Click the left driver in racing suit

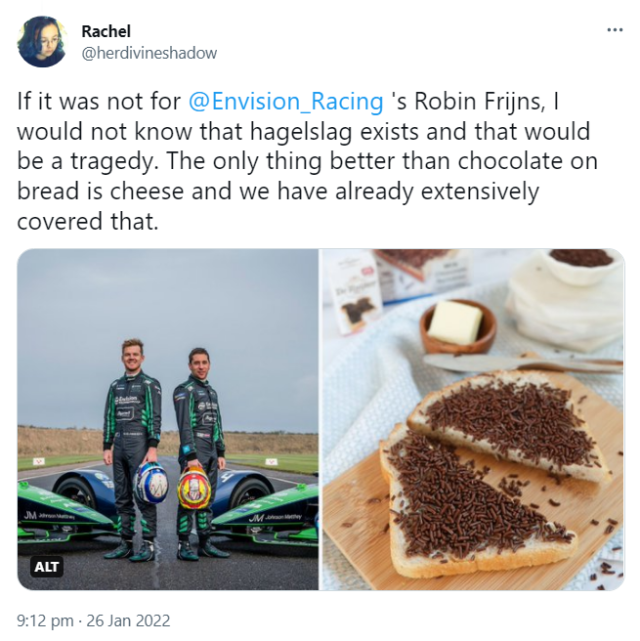click(132, 449)
